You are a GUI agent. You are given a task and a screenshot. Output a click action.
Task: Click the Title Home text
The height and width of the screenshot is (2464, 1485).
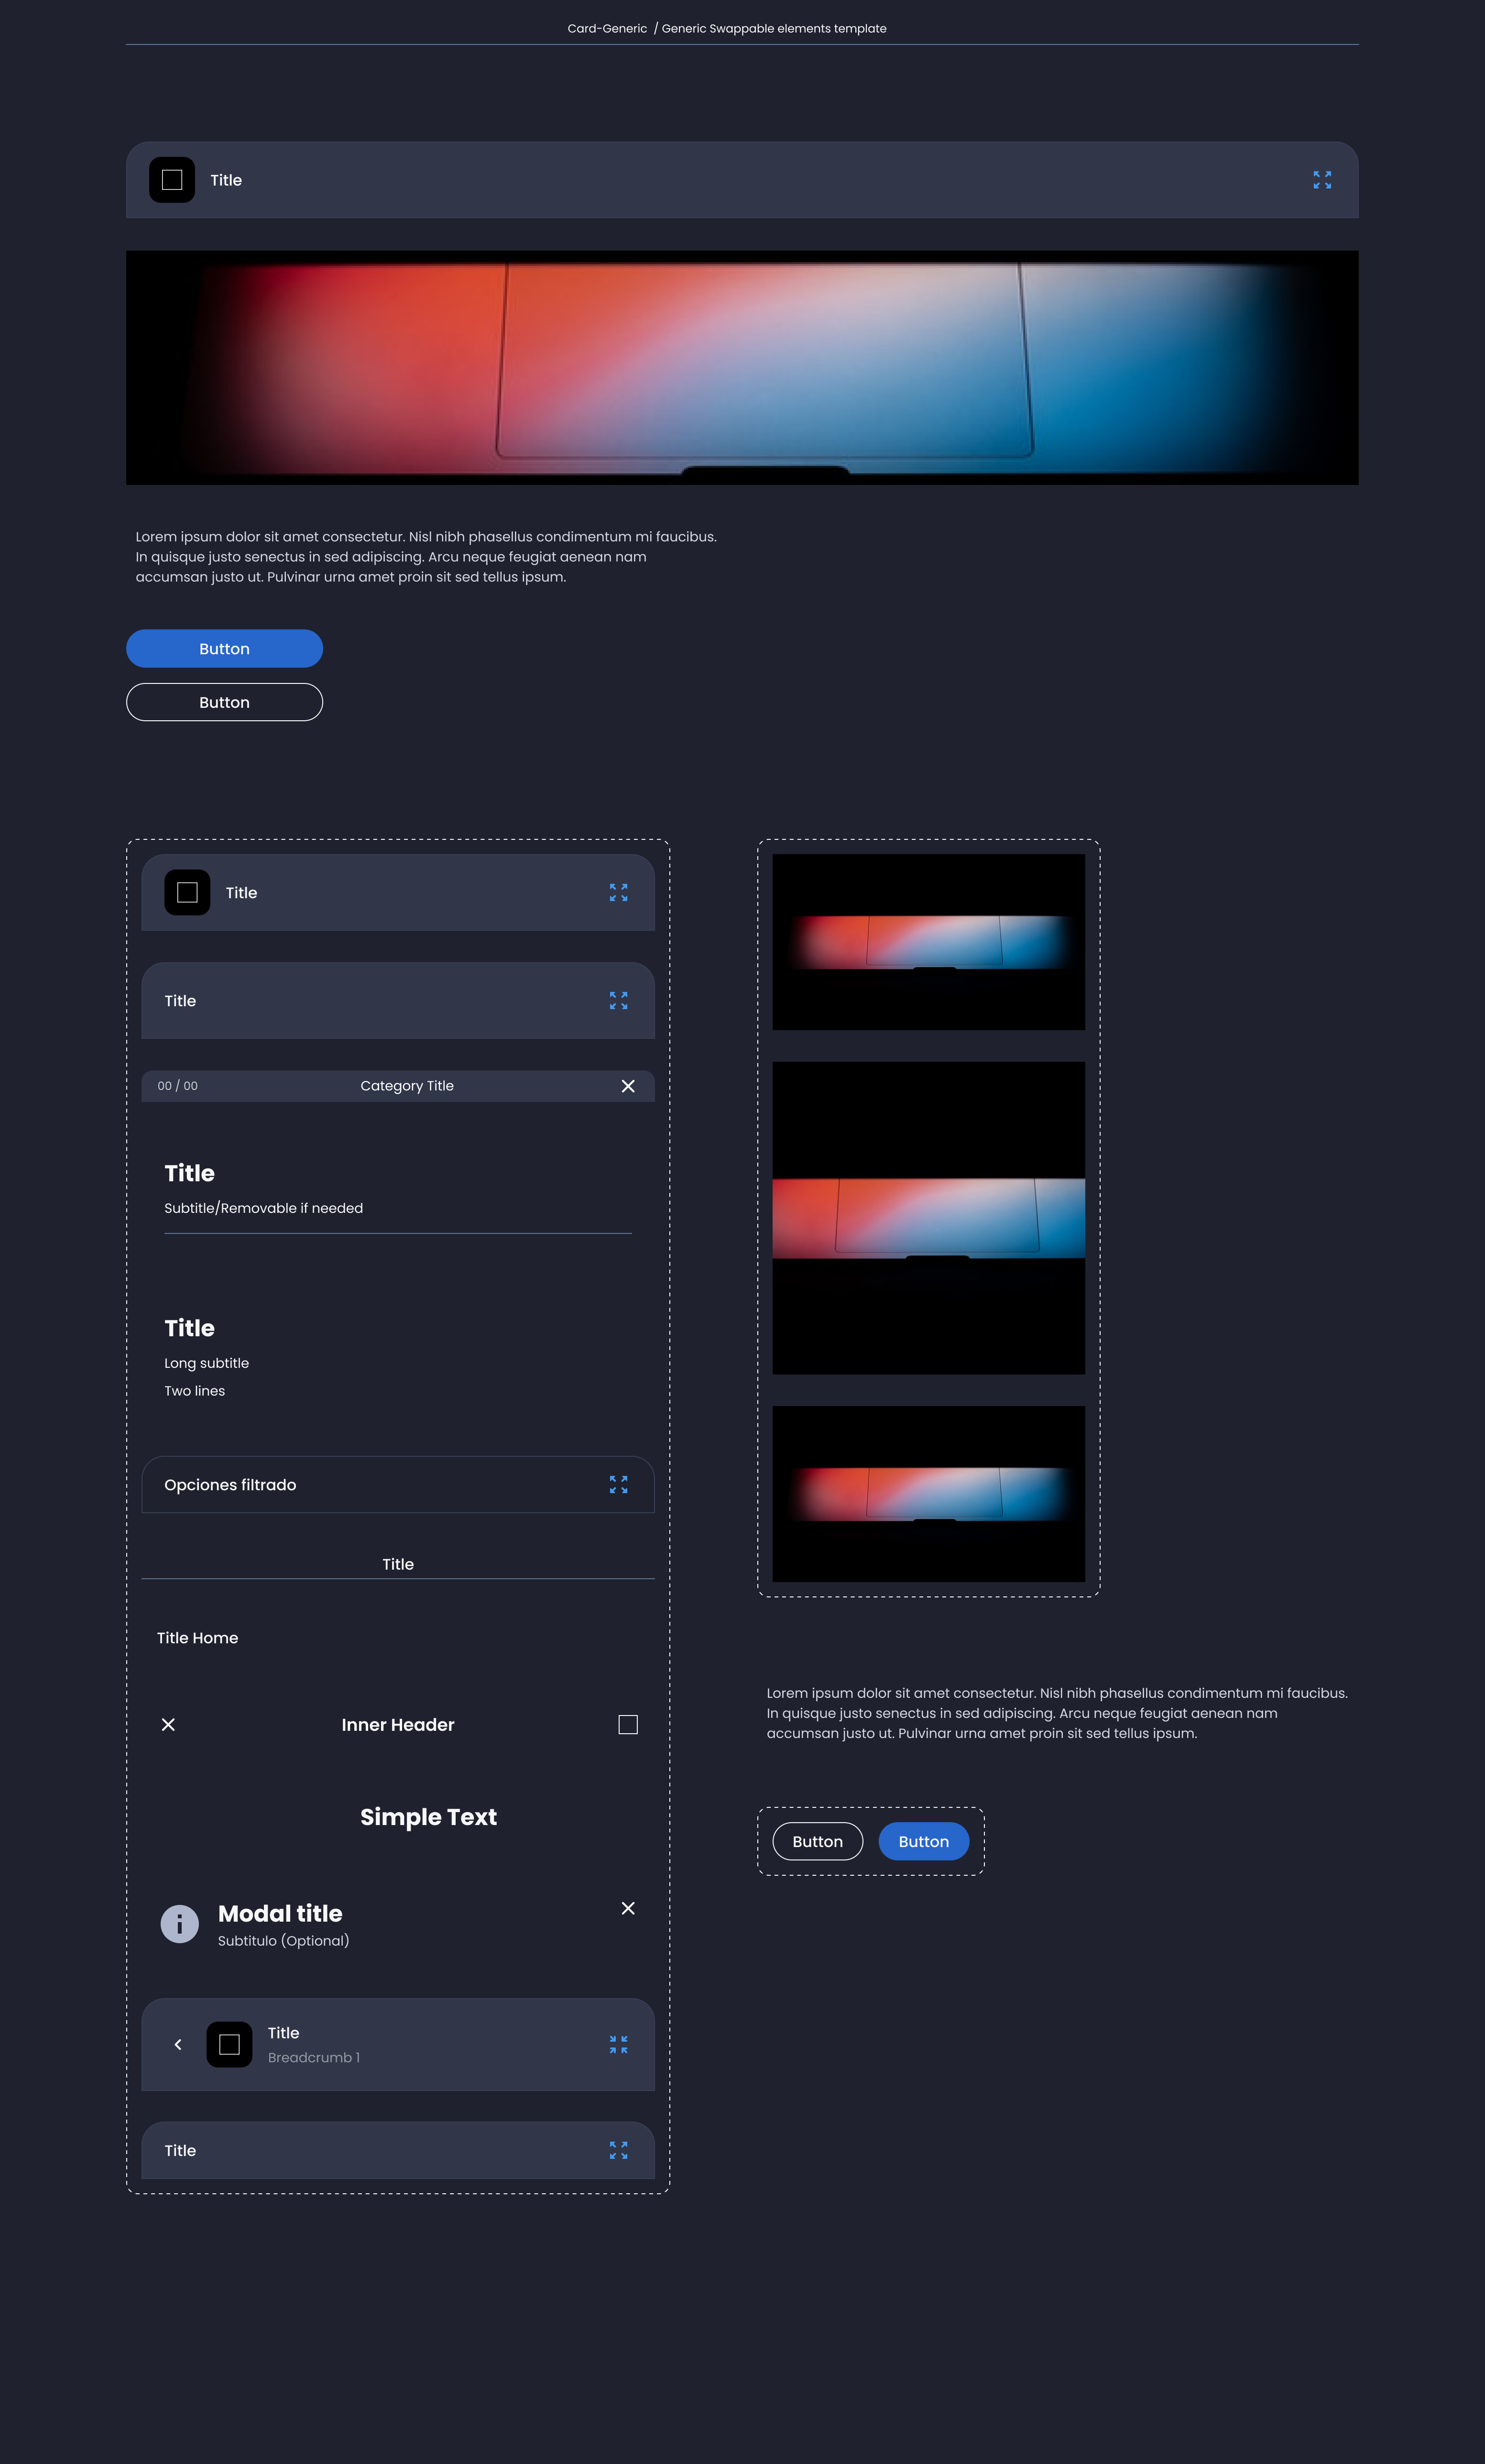[x=197, y=1638]
